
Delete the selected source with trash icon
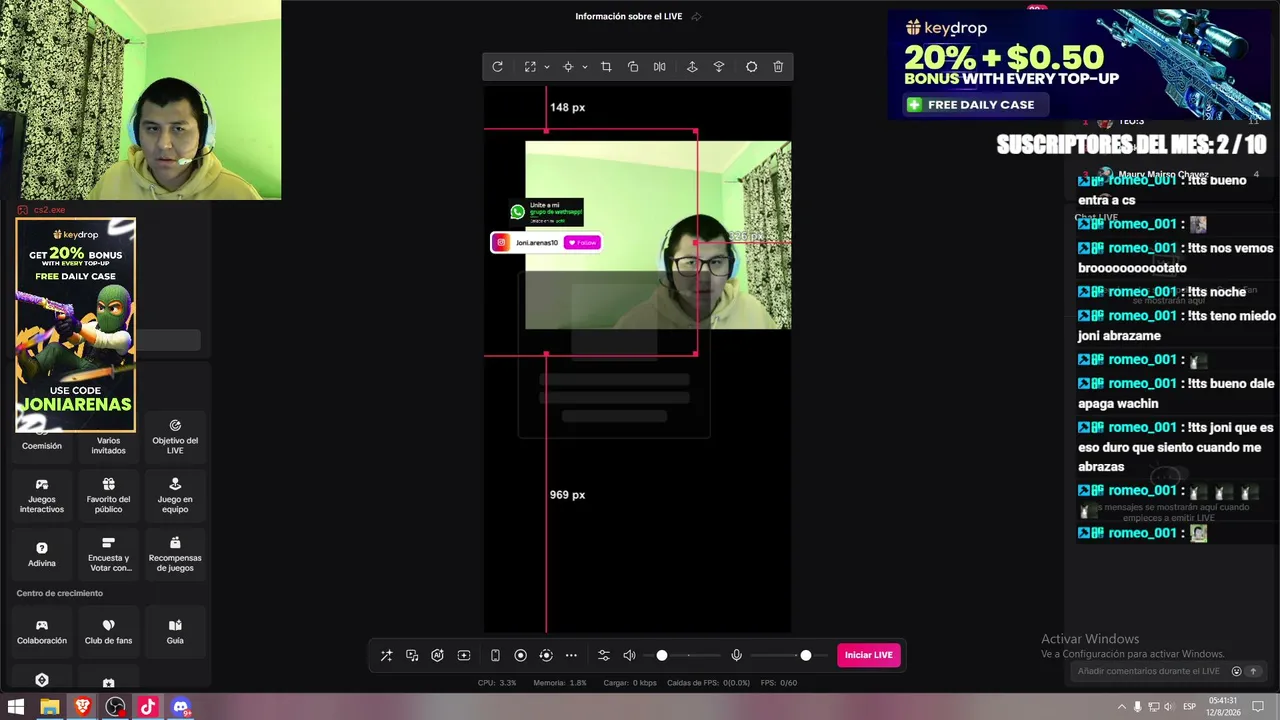tap(779, 67)
